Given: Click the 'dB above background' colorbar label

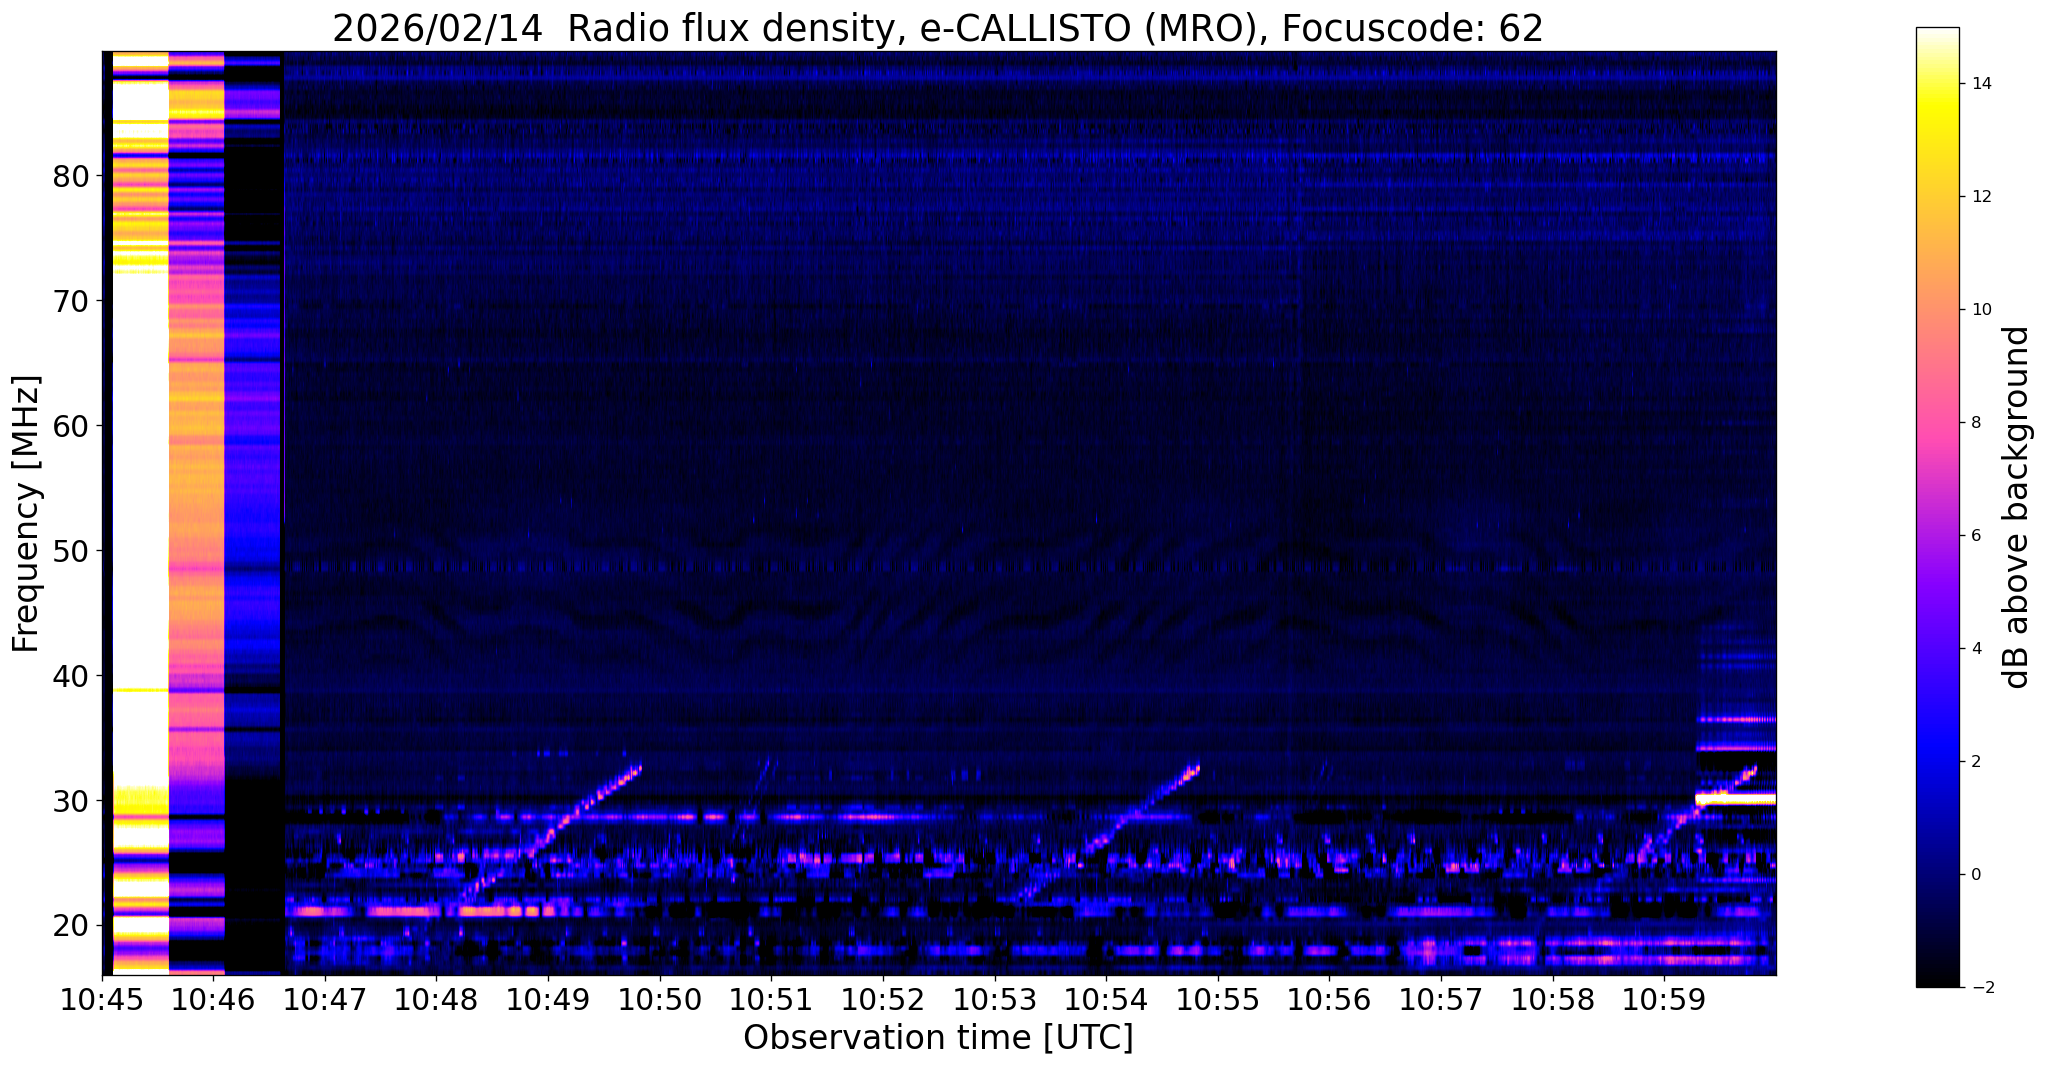Looking at the screenshot, I should [2017, 507].
